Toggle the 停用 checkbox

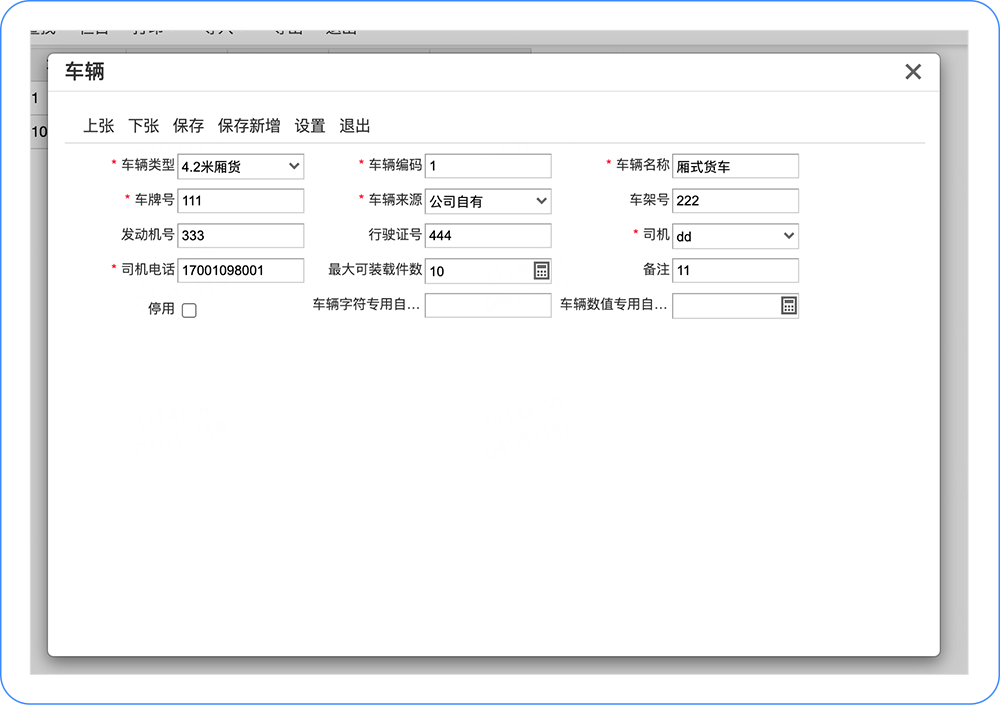(x=189, y=310)
